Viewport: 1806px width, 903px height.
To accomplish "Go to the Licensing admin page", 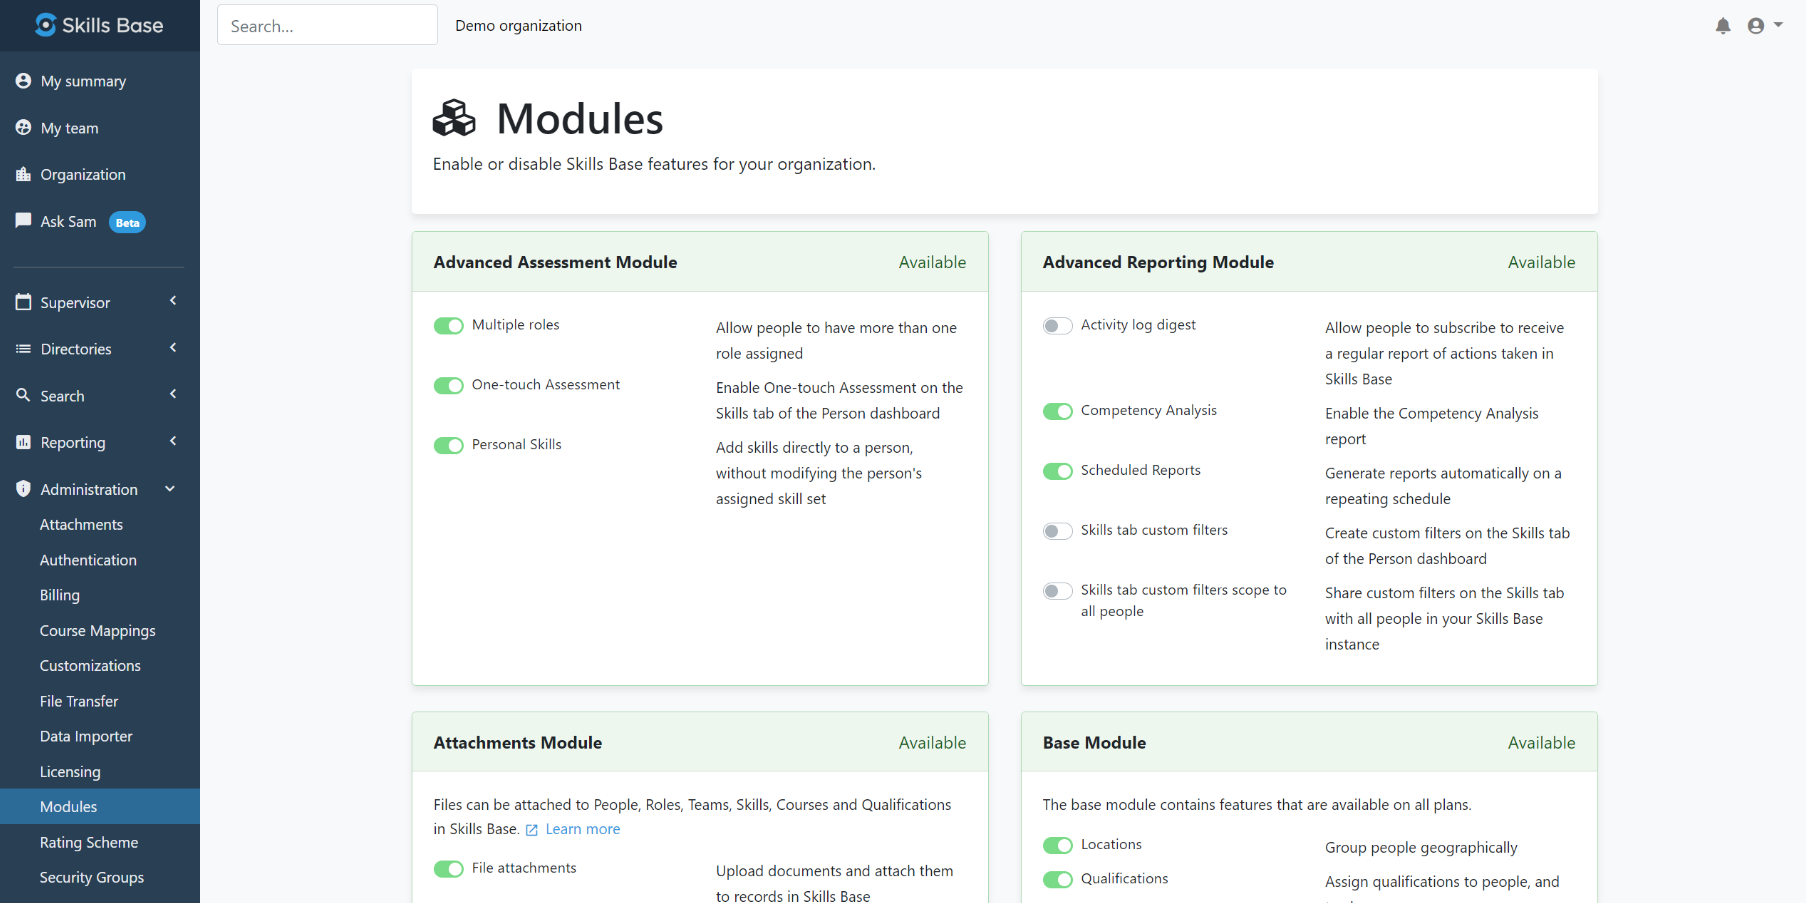I will click(x=70, y=772).
